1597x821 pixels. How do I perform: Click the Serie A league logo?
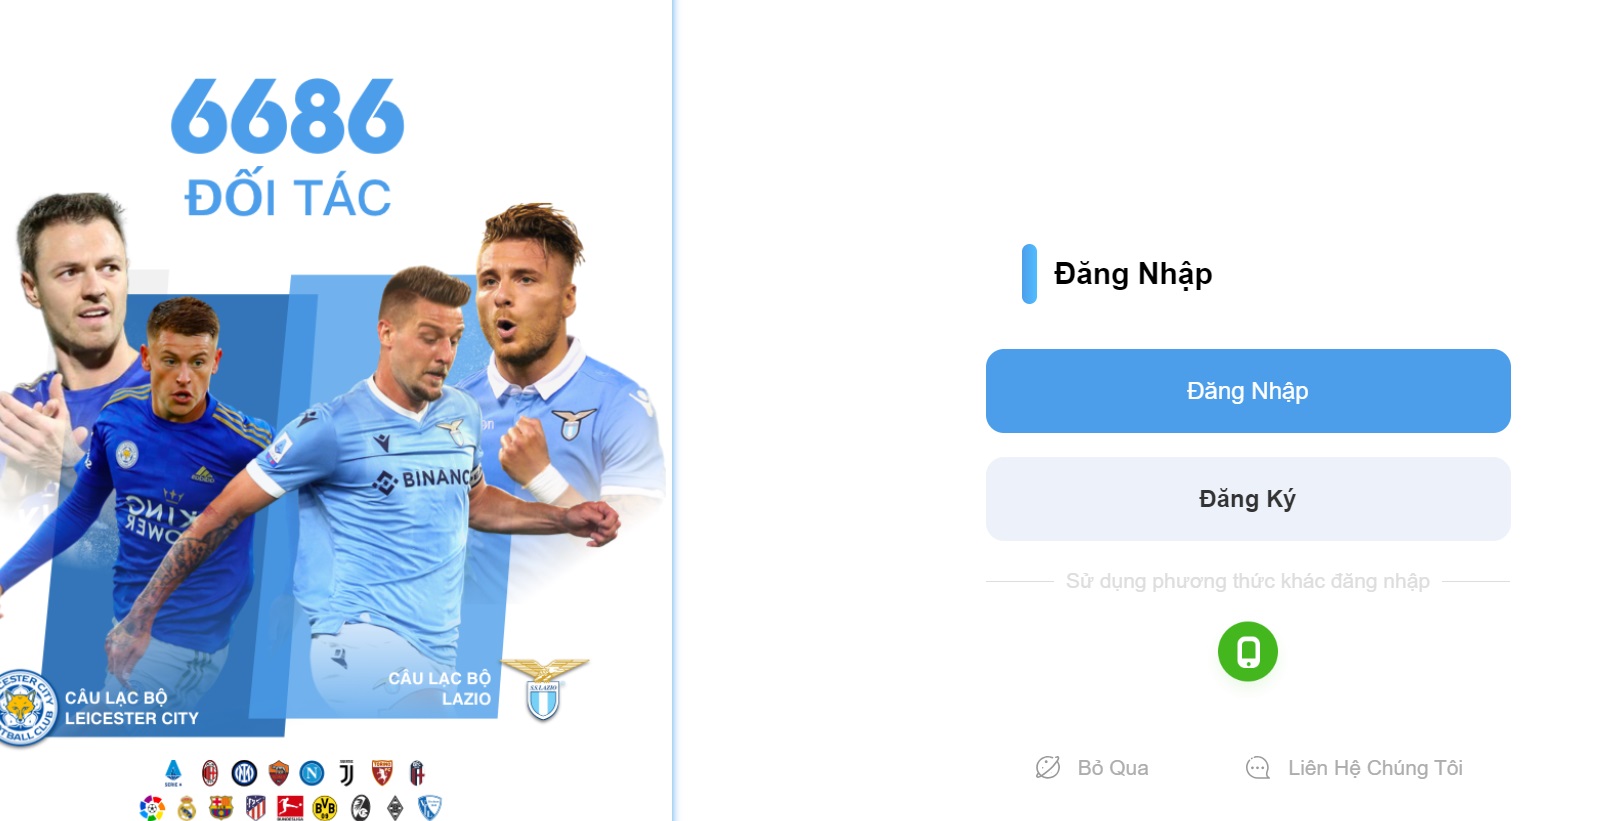click(x=173, y=773)
